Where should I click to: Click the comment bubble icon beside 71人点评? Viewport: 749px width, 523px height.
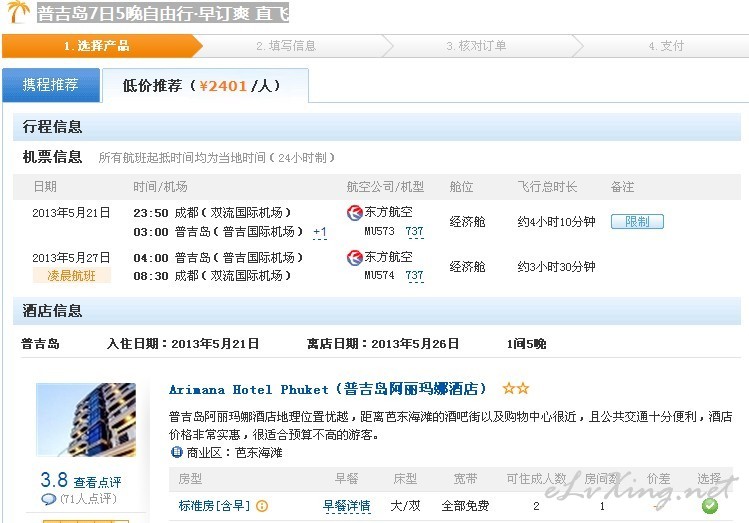(49, 499)
